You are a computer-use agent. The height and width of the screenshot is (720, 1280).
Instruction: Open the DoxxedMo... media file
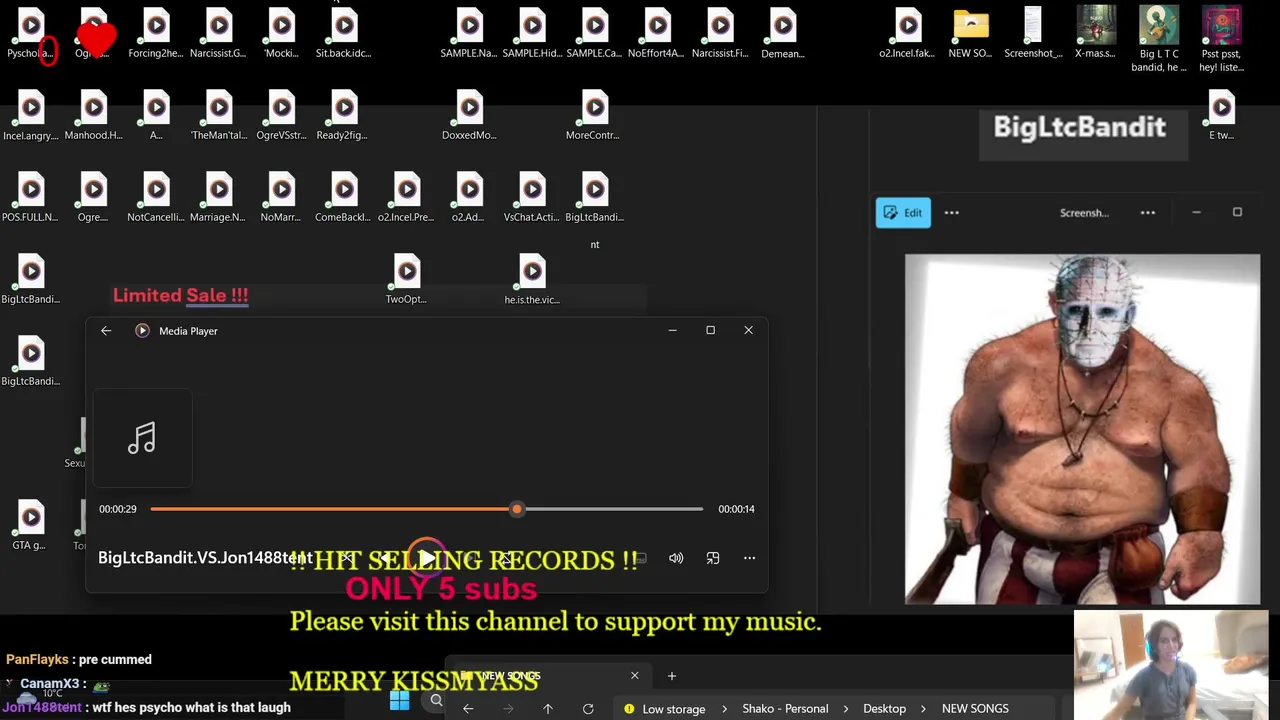[469, 116]
